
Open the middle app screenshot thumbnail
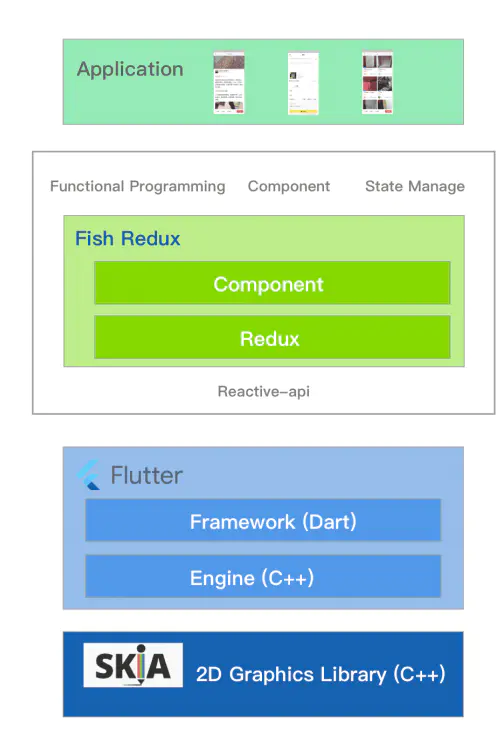pyautogui.click(x=303, y=83)
